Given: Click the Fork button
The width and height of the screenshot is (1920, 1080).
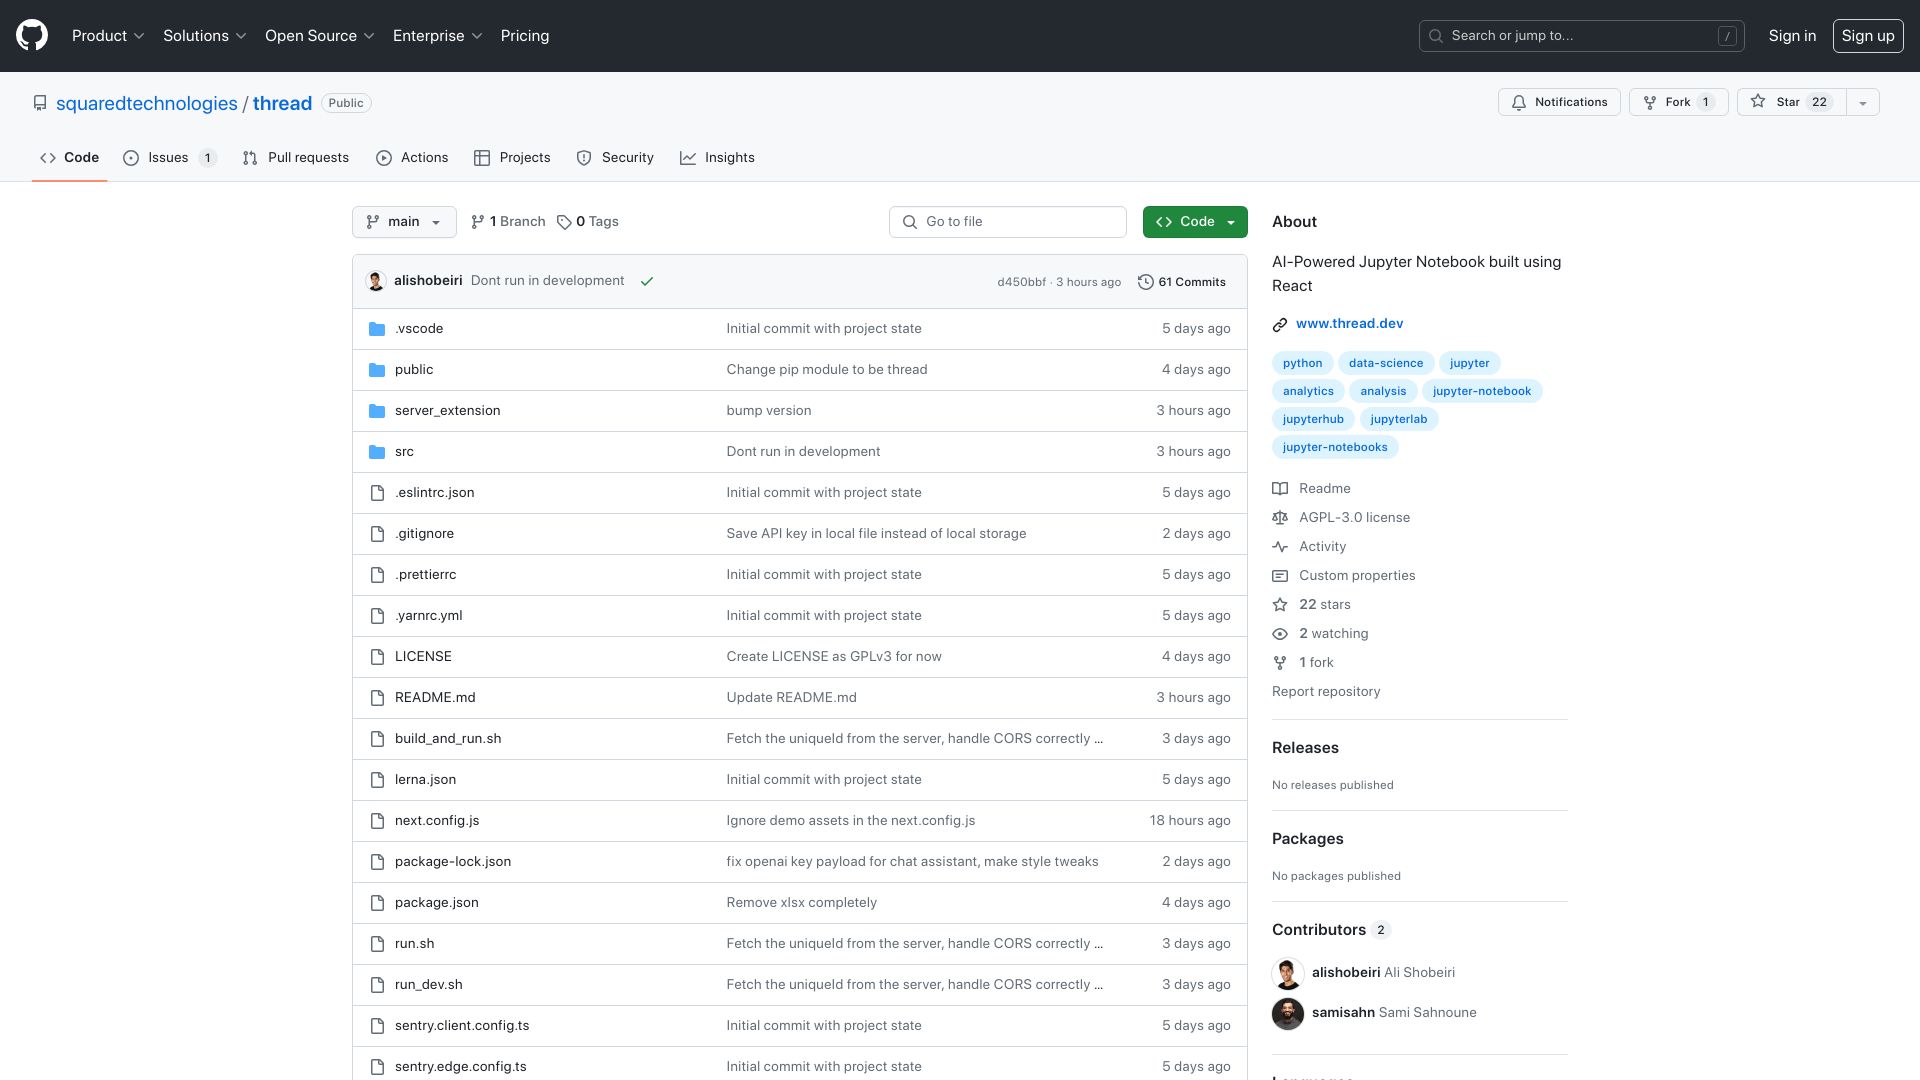Looking at the screenshot, I should pos(1678,102).
